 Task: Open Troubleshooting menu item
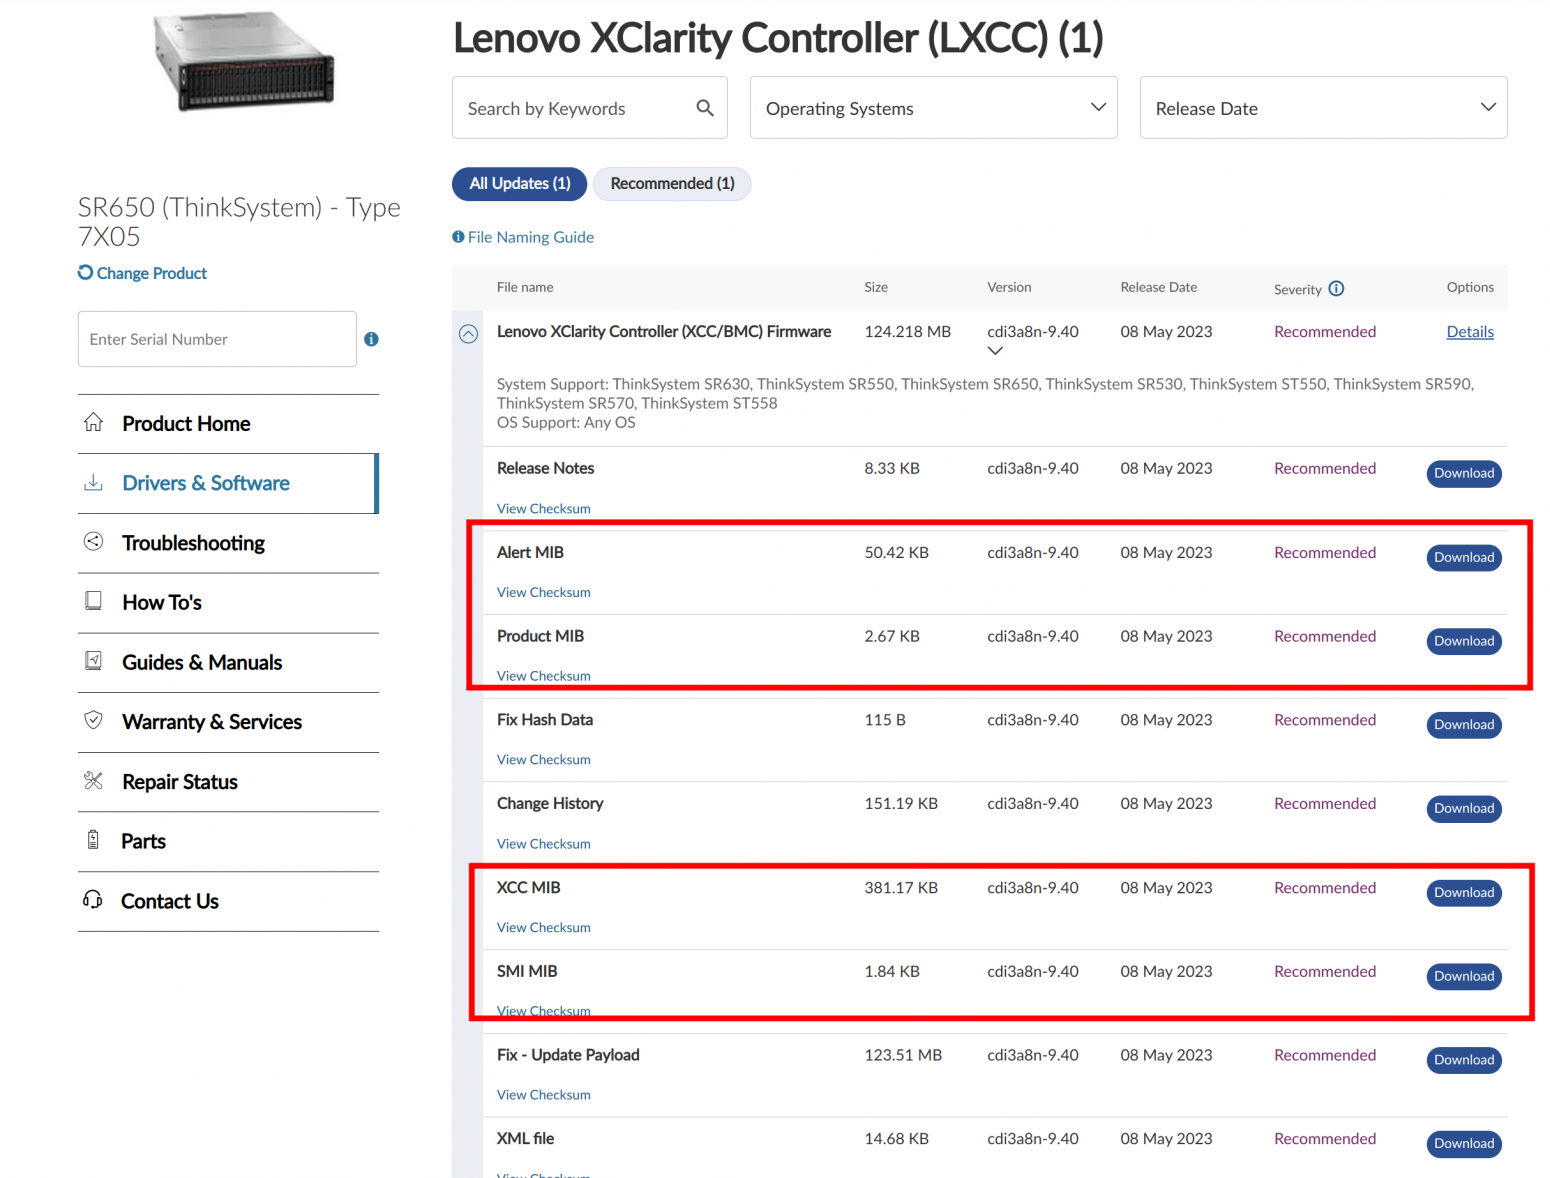click(228, 543)
